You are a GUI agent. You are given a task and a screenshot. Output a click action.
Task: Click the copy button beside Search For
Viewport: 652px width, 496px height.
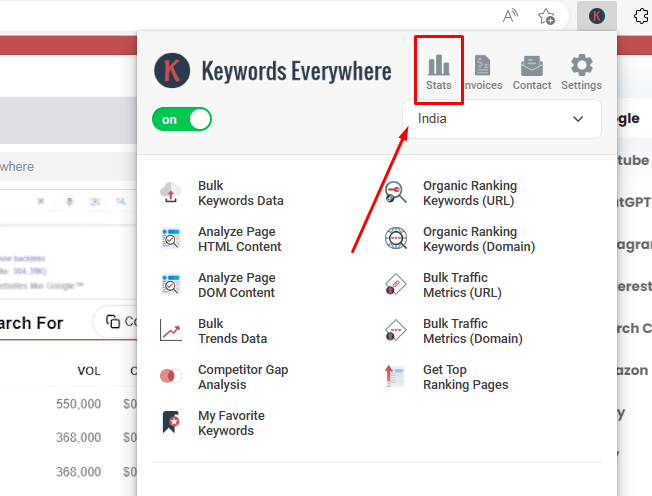[x=116, y=321]
